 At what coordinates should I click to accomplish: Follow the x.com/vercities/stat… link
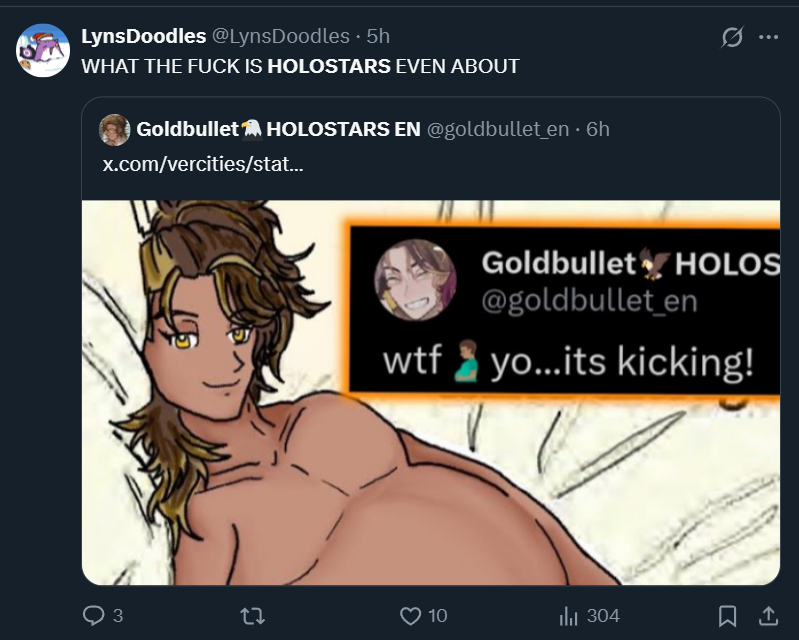203,164
